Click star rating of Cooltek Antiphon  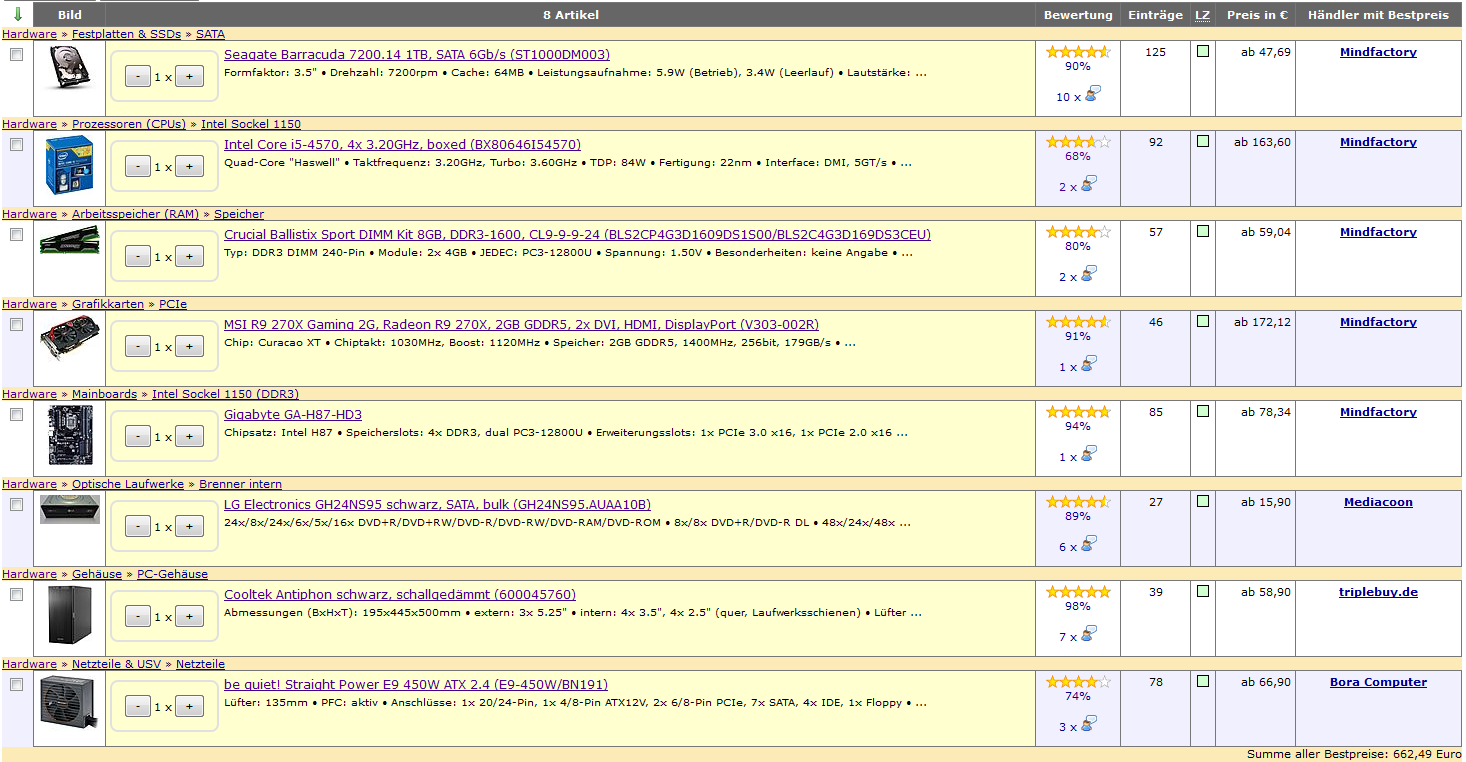tap(1078, 592)
